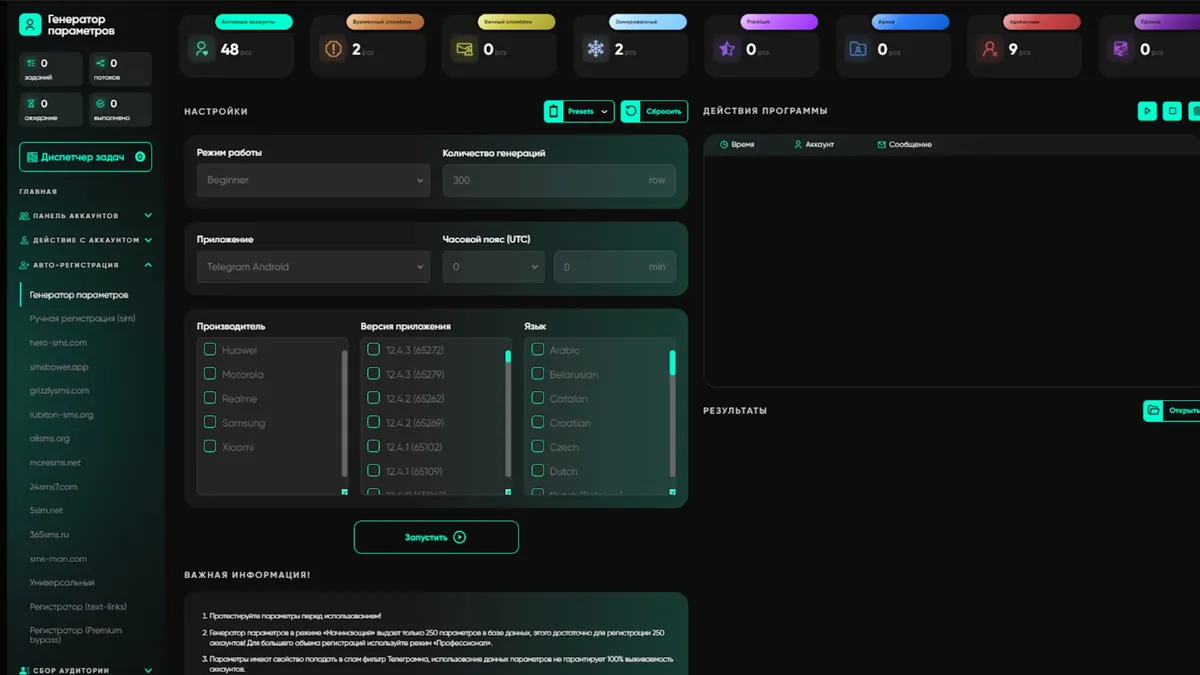1200x675 pixels.
Task: Open the Telegram Android application dropdown
Action: 313,267
